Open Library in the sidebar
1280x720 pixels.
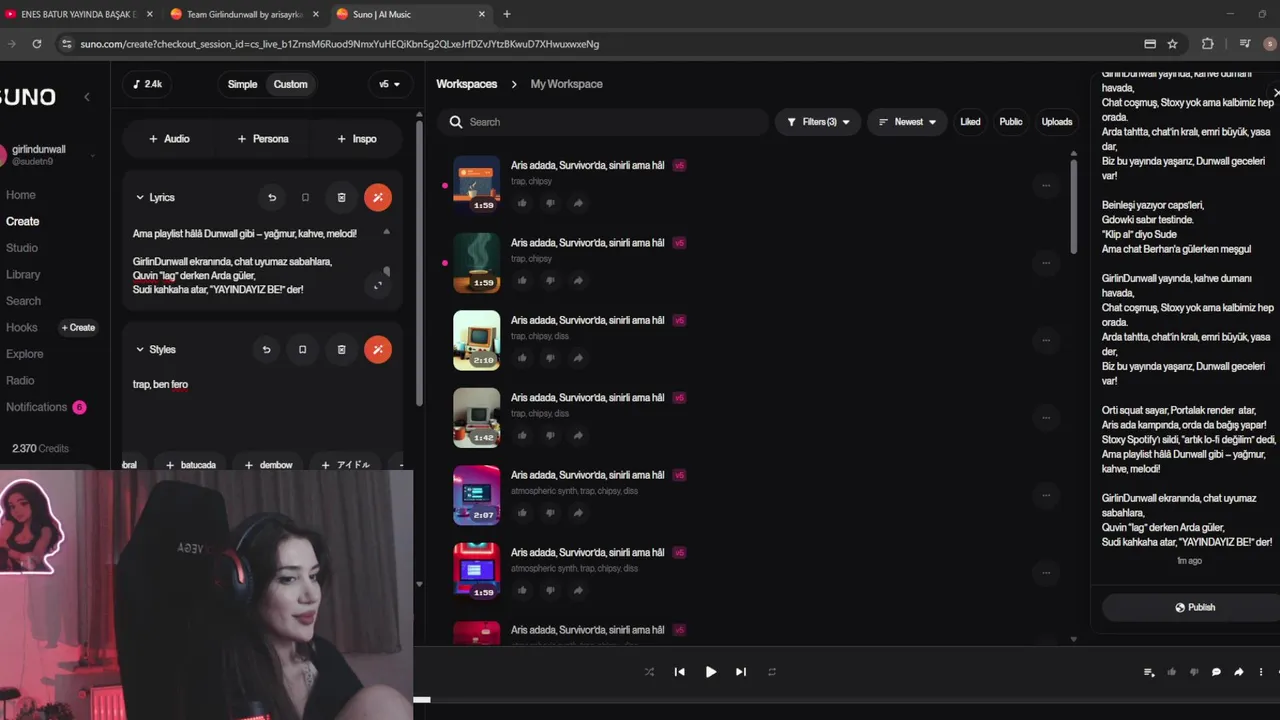coord(23,274)
